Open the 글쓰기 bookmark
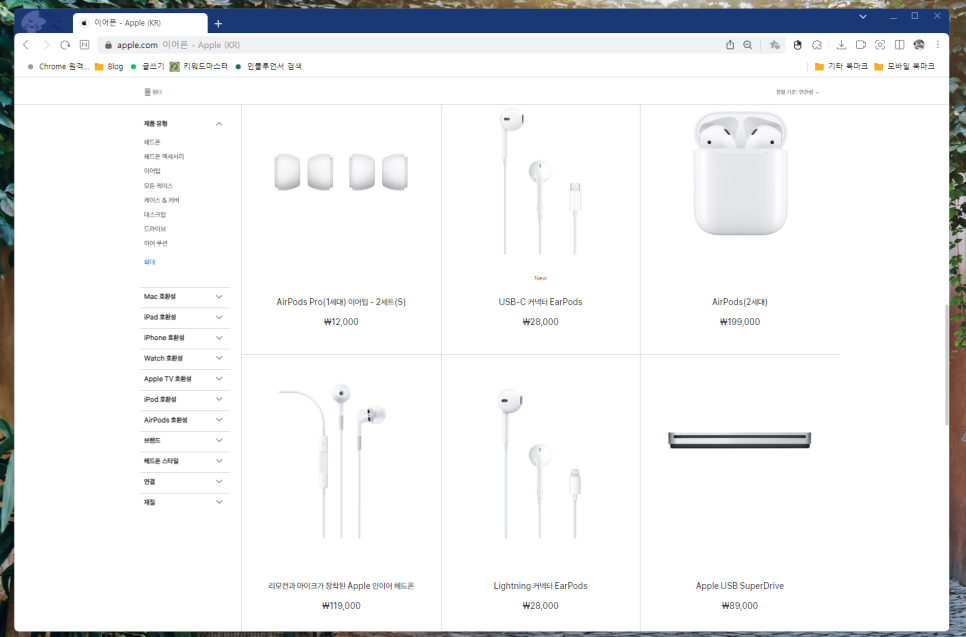The image size is (966, 637). tap(147, 67)
